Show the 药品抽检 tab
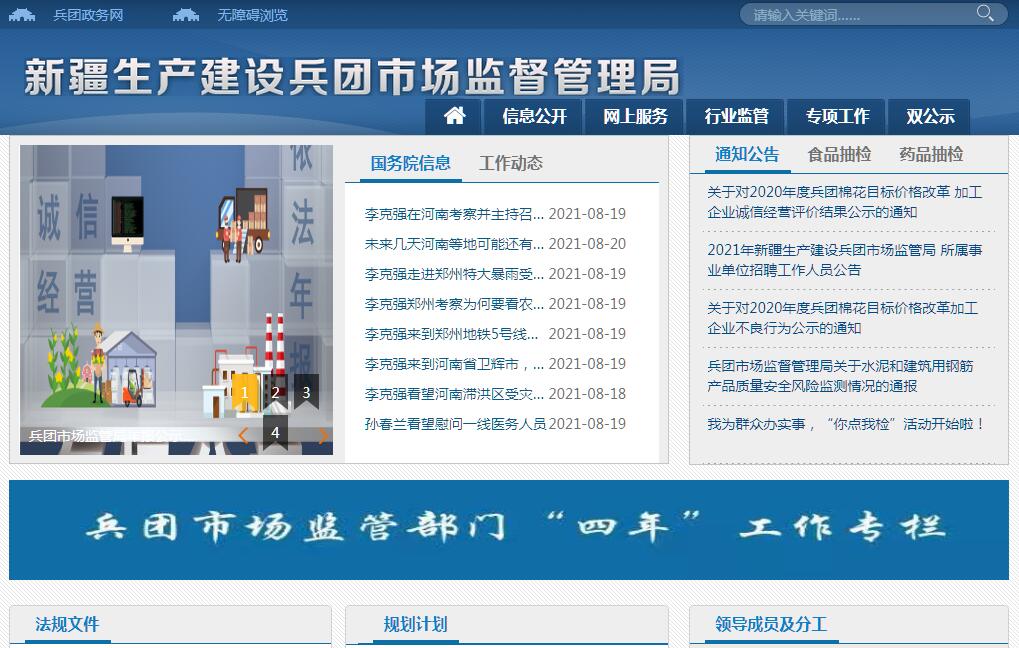This screenshot has width=1019, height=648. [x=930, y=154]
